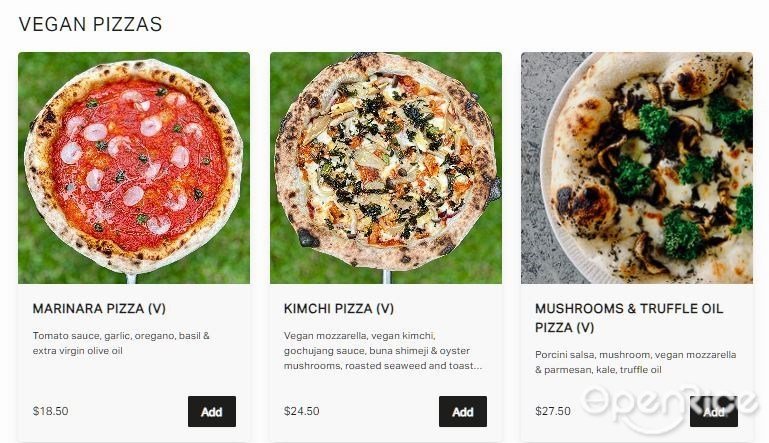
Task: Open the Mushrooms & Truffle Oil Pizza photo
Action: (637, 168)
